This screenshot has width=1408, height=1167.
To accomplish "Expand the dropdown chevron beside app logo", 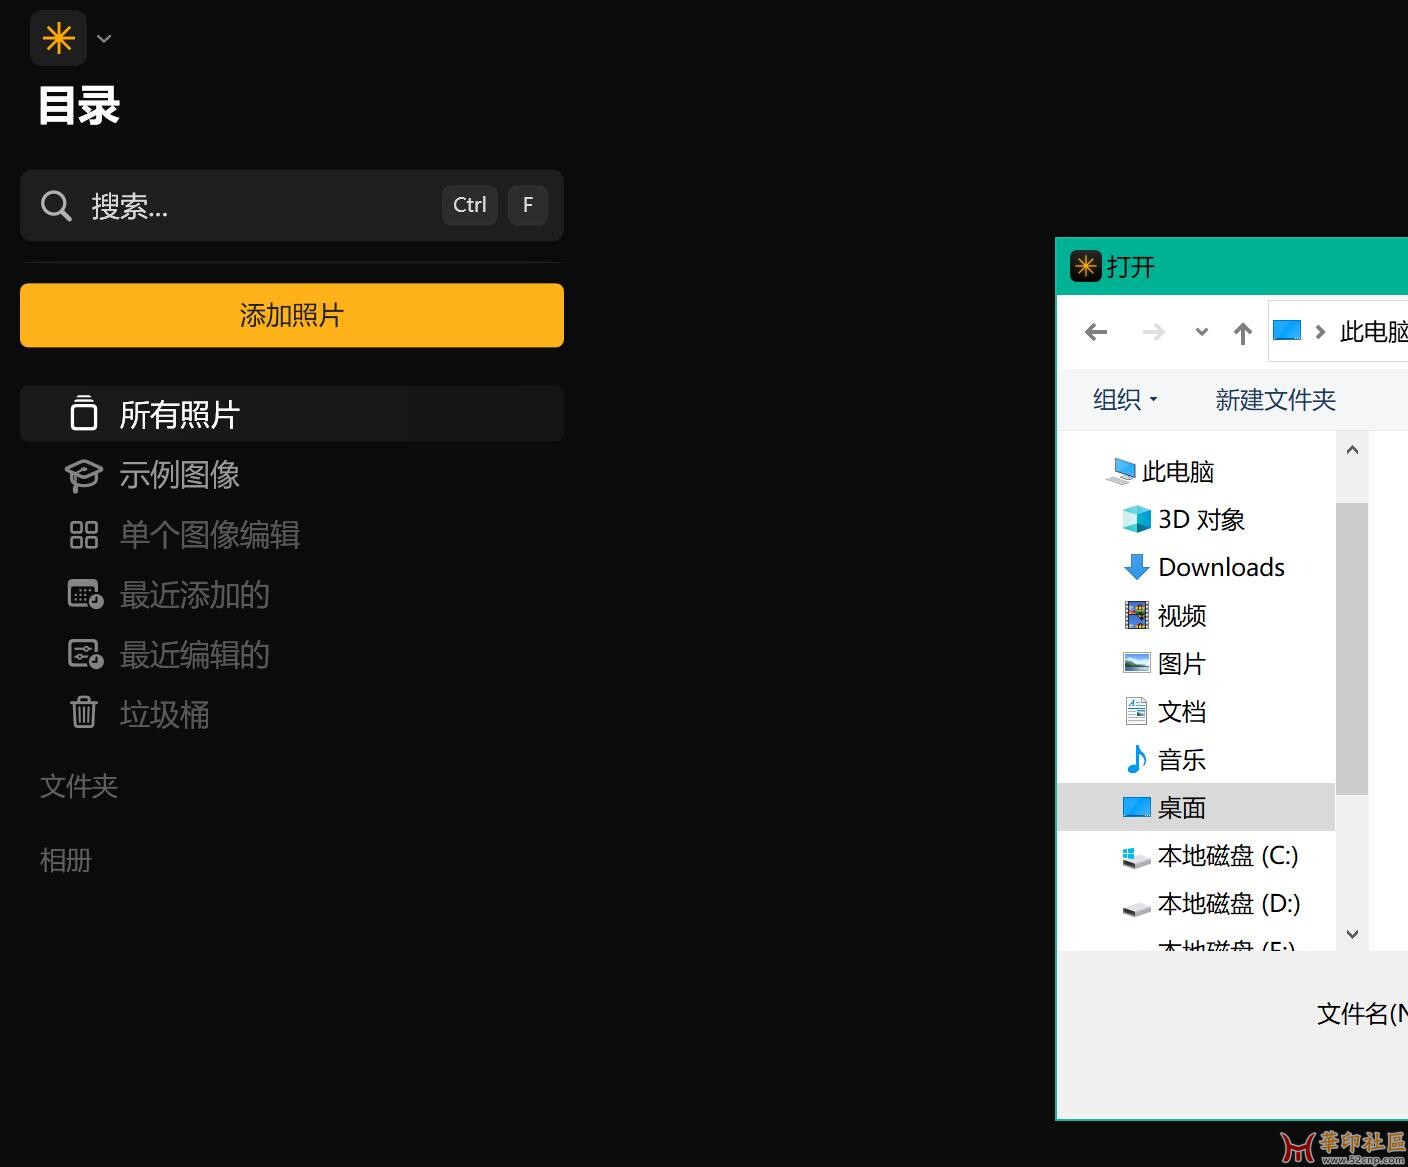I will pyautogui.click(x=104, y=39).
